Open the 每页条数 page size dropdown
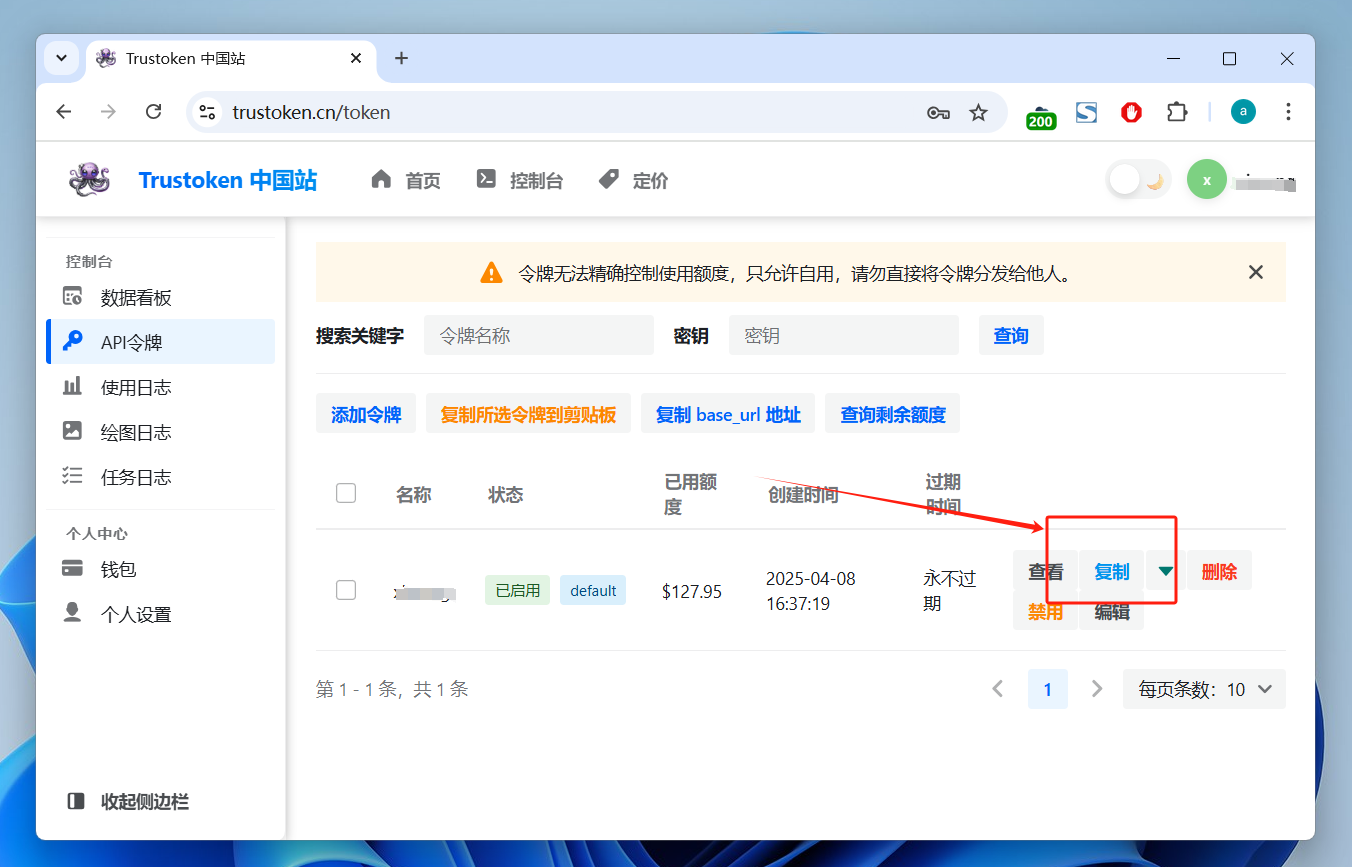Screen dimensions: 1352x867 pyautogui.click(x=1204, y=689)
